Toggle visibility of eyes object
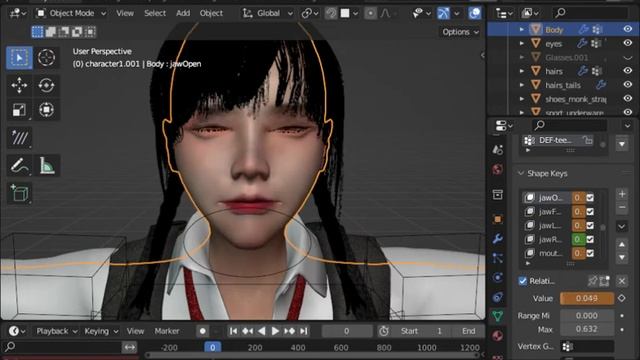The width and height of the screenshot is (640, 360). [x=627, y=43]
